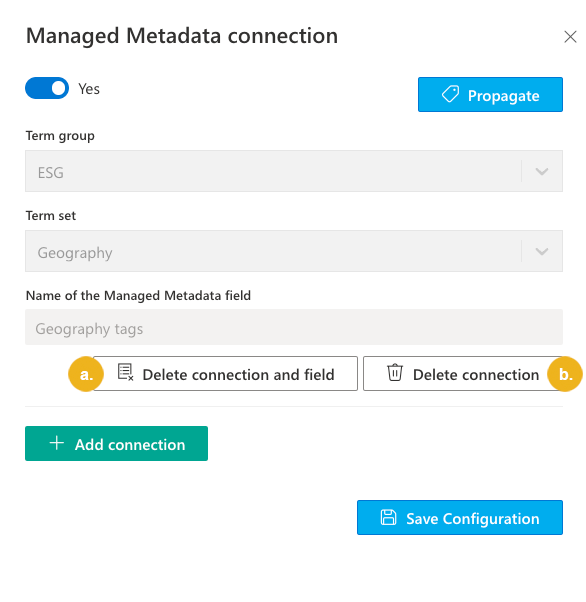This screenshot has width=586, height=602.
Task: Click Save Configuration
Action: (460, 518)
